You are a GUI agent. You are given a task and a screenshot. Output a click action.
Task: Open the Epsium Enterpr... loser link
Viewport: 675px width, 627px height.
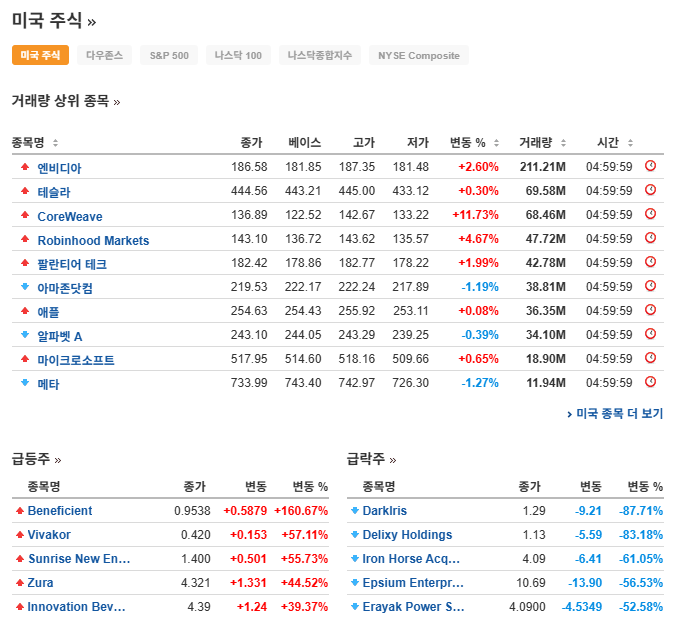point(413,583)
